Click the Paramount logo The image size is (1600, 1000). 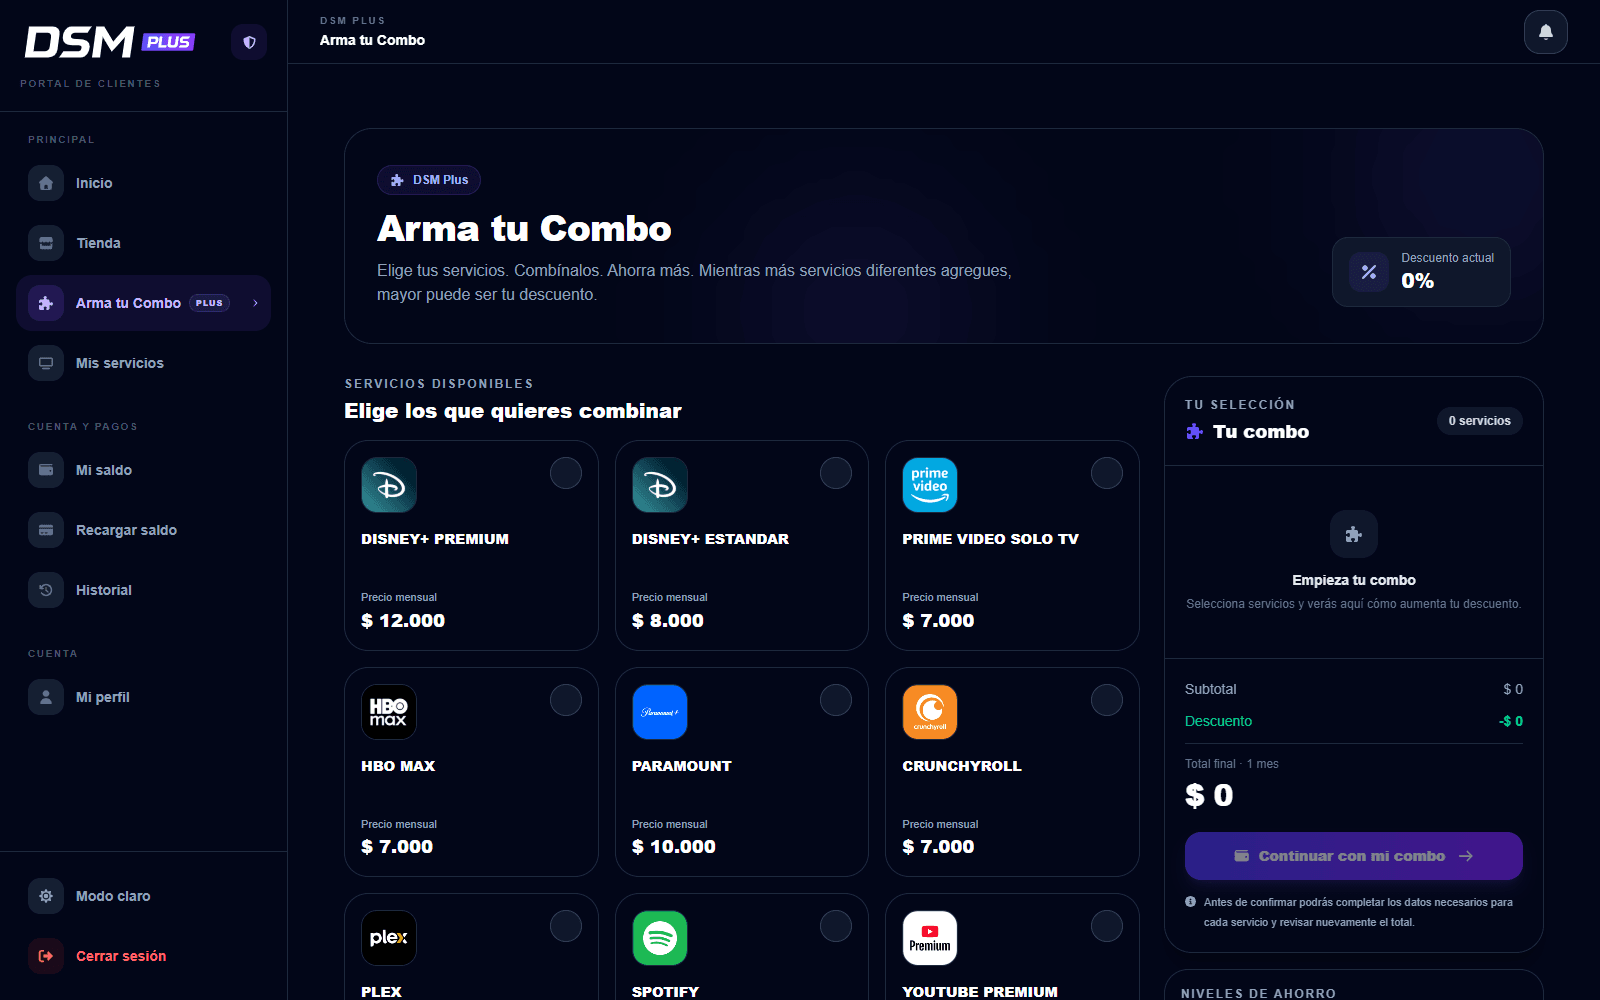660,712
